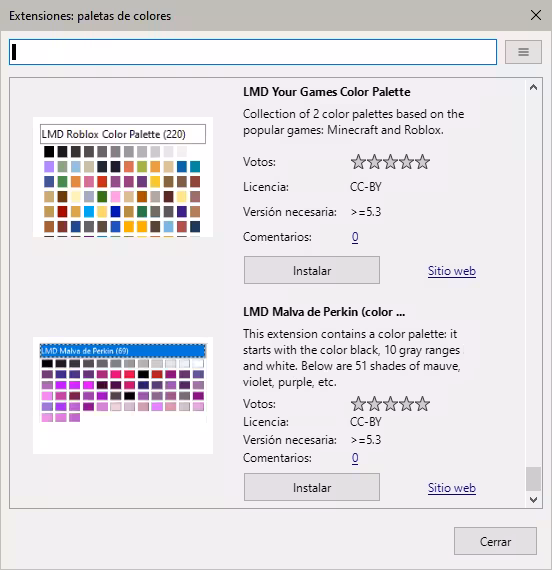Viewport: 552px width, 570px height.
Task: Open Sitio web for LMD Your Games
Action: coord(452,271)
